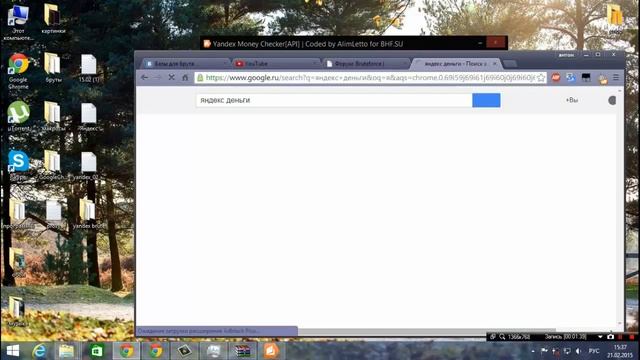Click the volume icon in system tray

click(x=578, y=351)
